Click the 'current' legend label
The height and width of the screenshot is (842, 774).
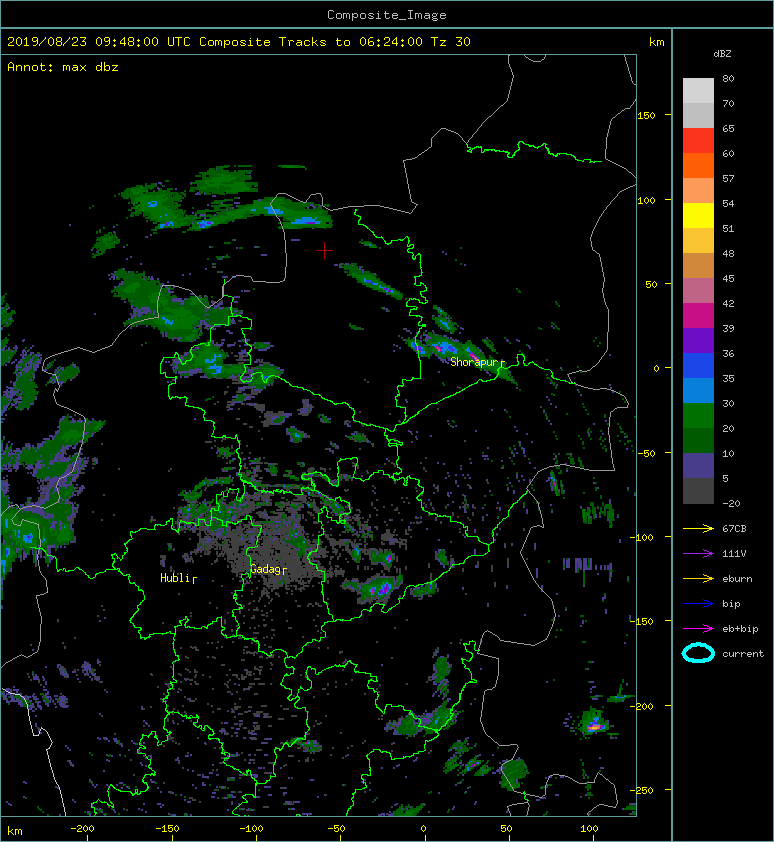click(743, 654)
